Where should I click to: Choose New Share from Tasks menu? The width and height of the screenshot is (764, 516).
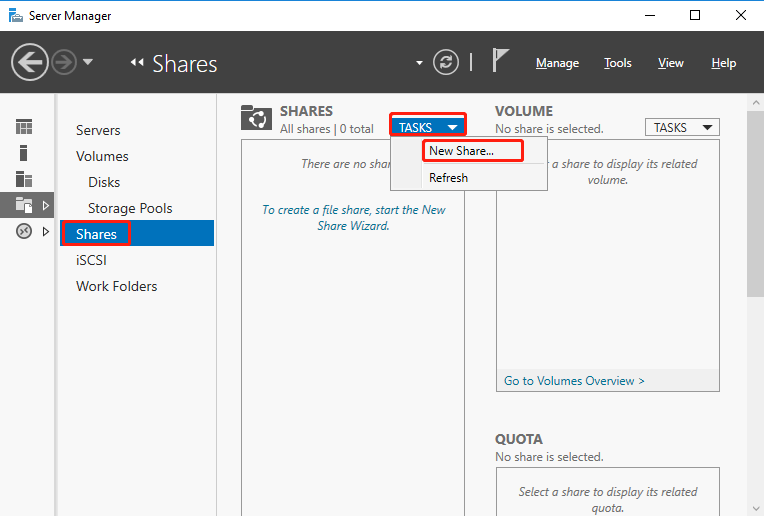click(x=461, y=151)
